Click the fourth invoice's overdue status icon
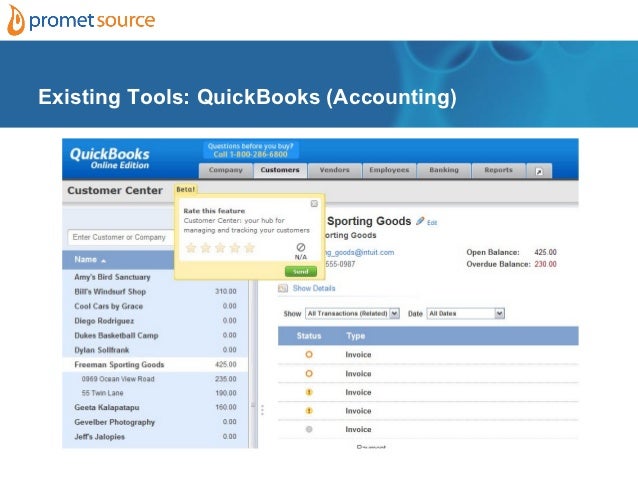This screenshot has width=638, height=479. [x=309, y=411]
